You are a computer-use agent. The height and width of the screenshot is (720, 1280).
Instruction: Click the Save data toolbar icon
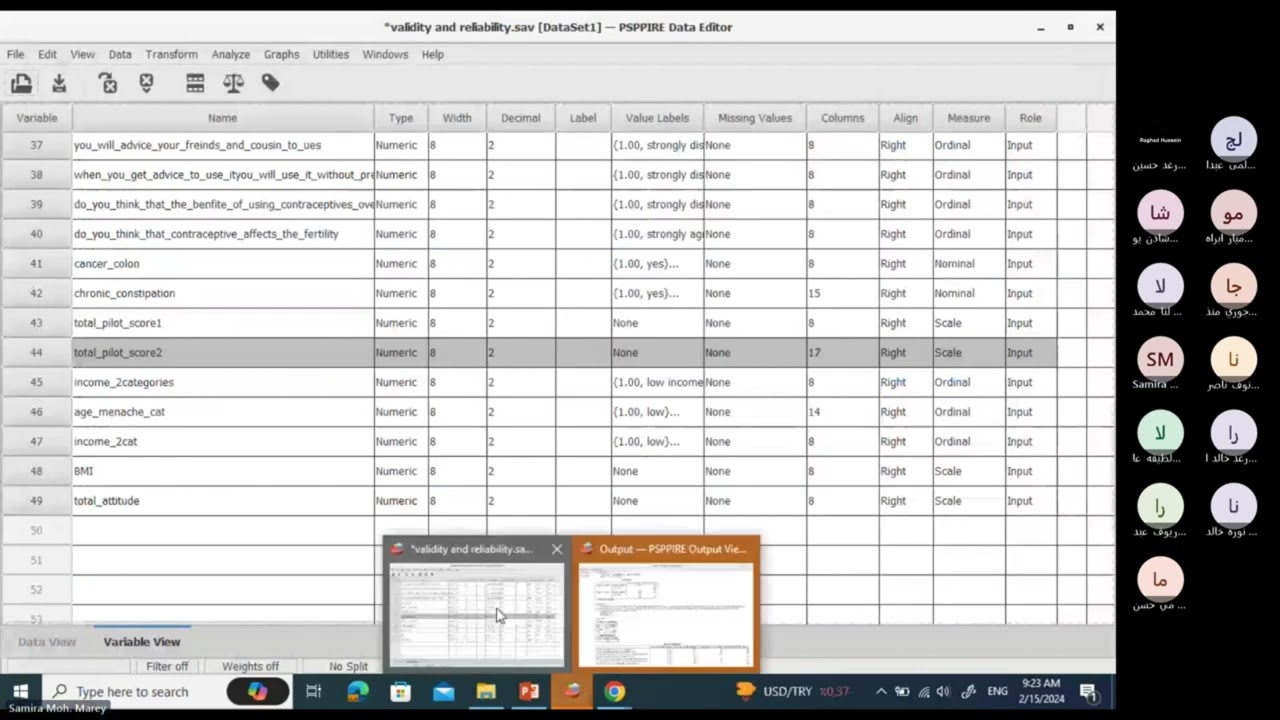(x=59, y=84)
